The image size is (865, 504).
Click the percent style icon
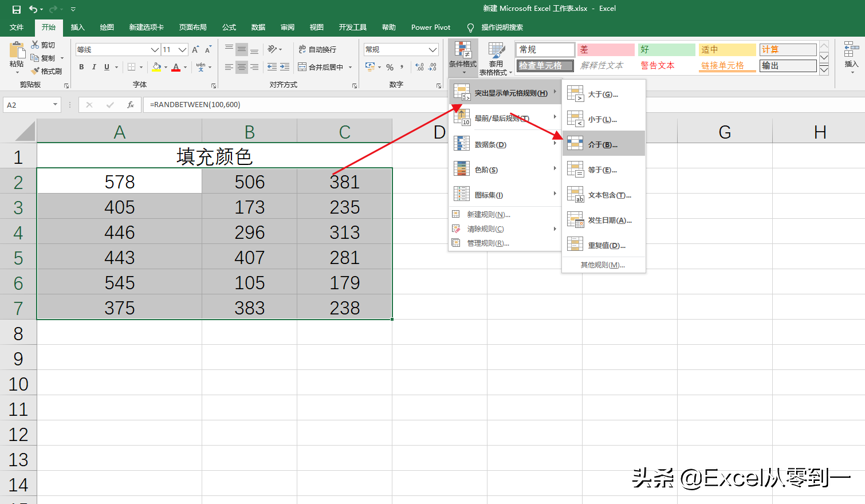389,67
